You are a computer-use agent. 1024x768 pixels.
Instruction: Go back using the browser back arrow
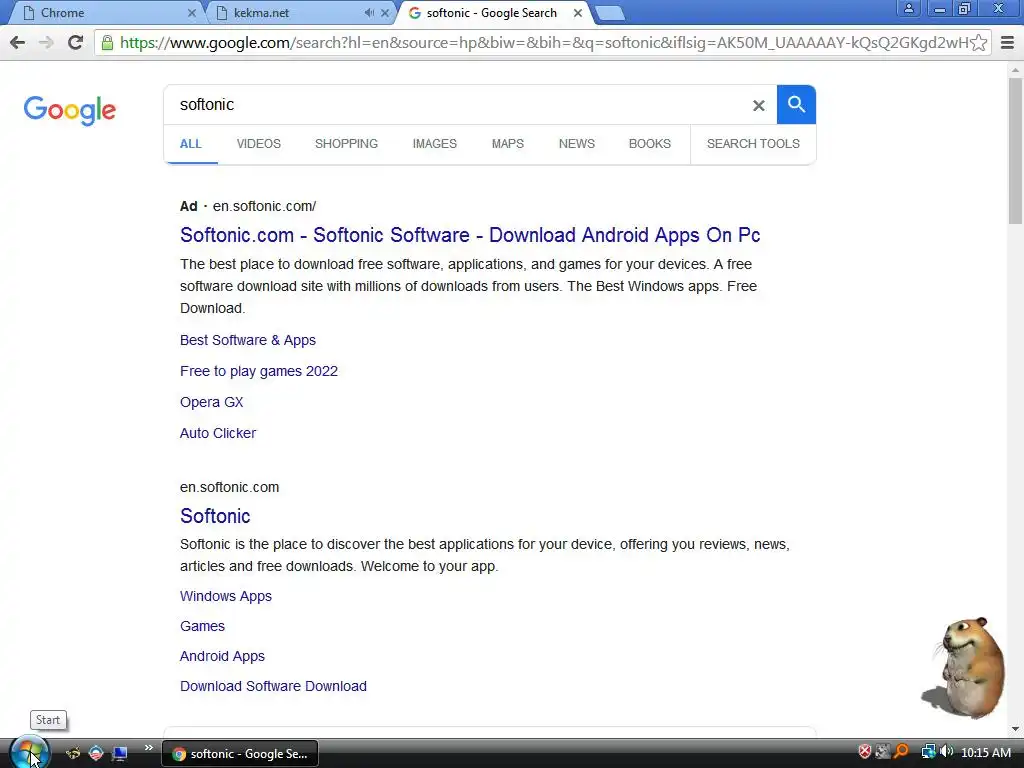coord(18,42)
